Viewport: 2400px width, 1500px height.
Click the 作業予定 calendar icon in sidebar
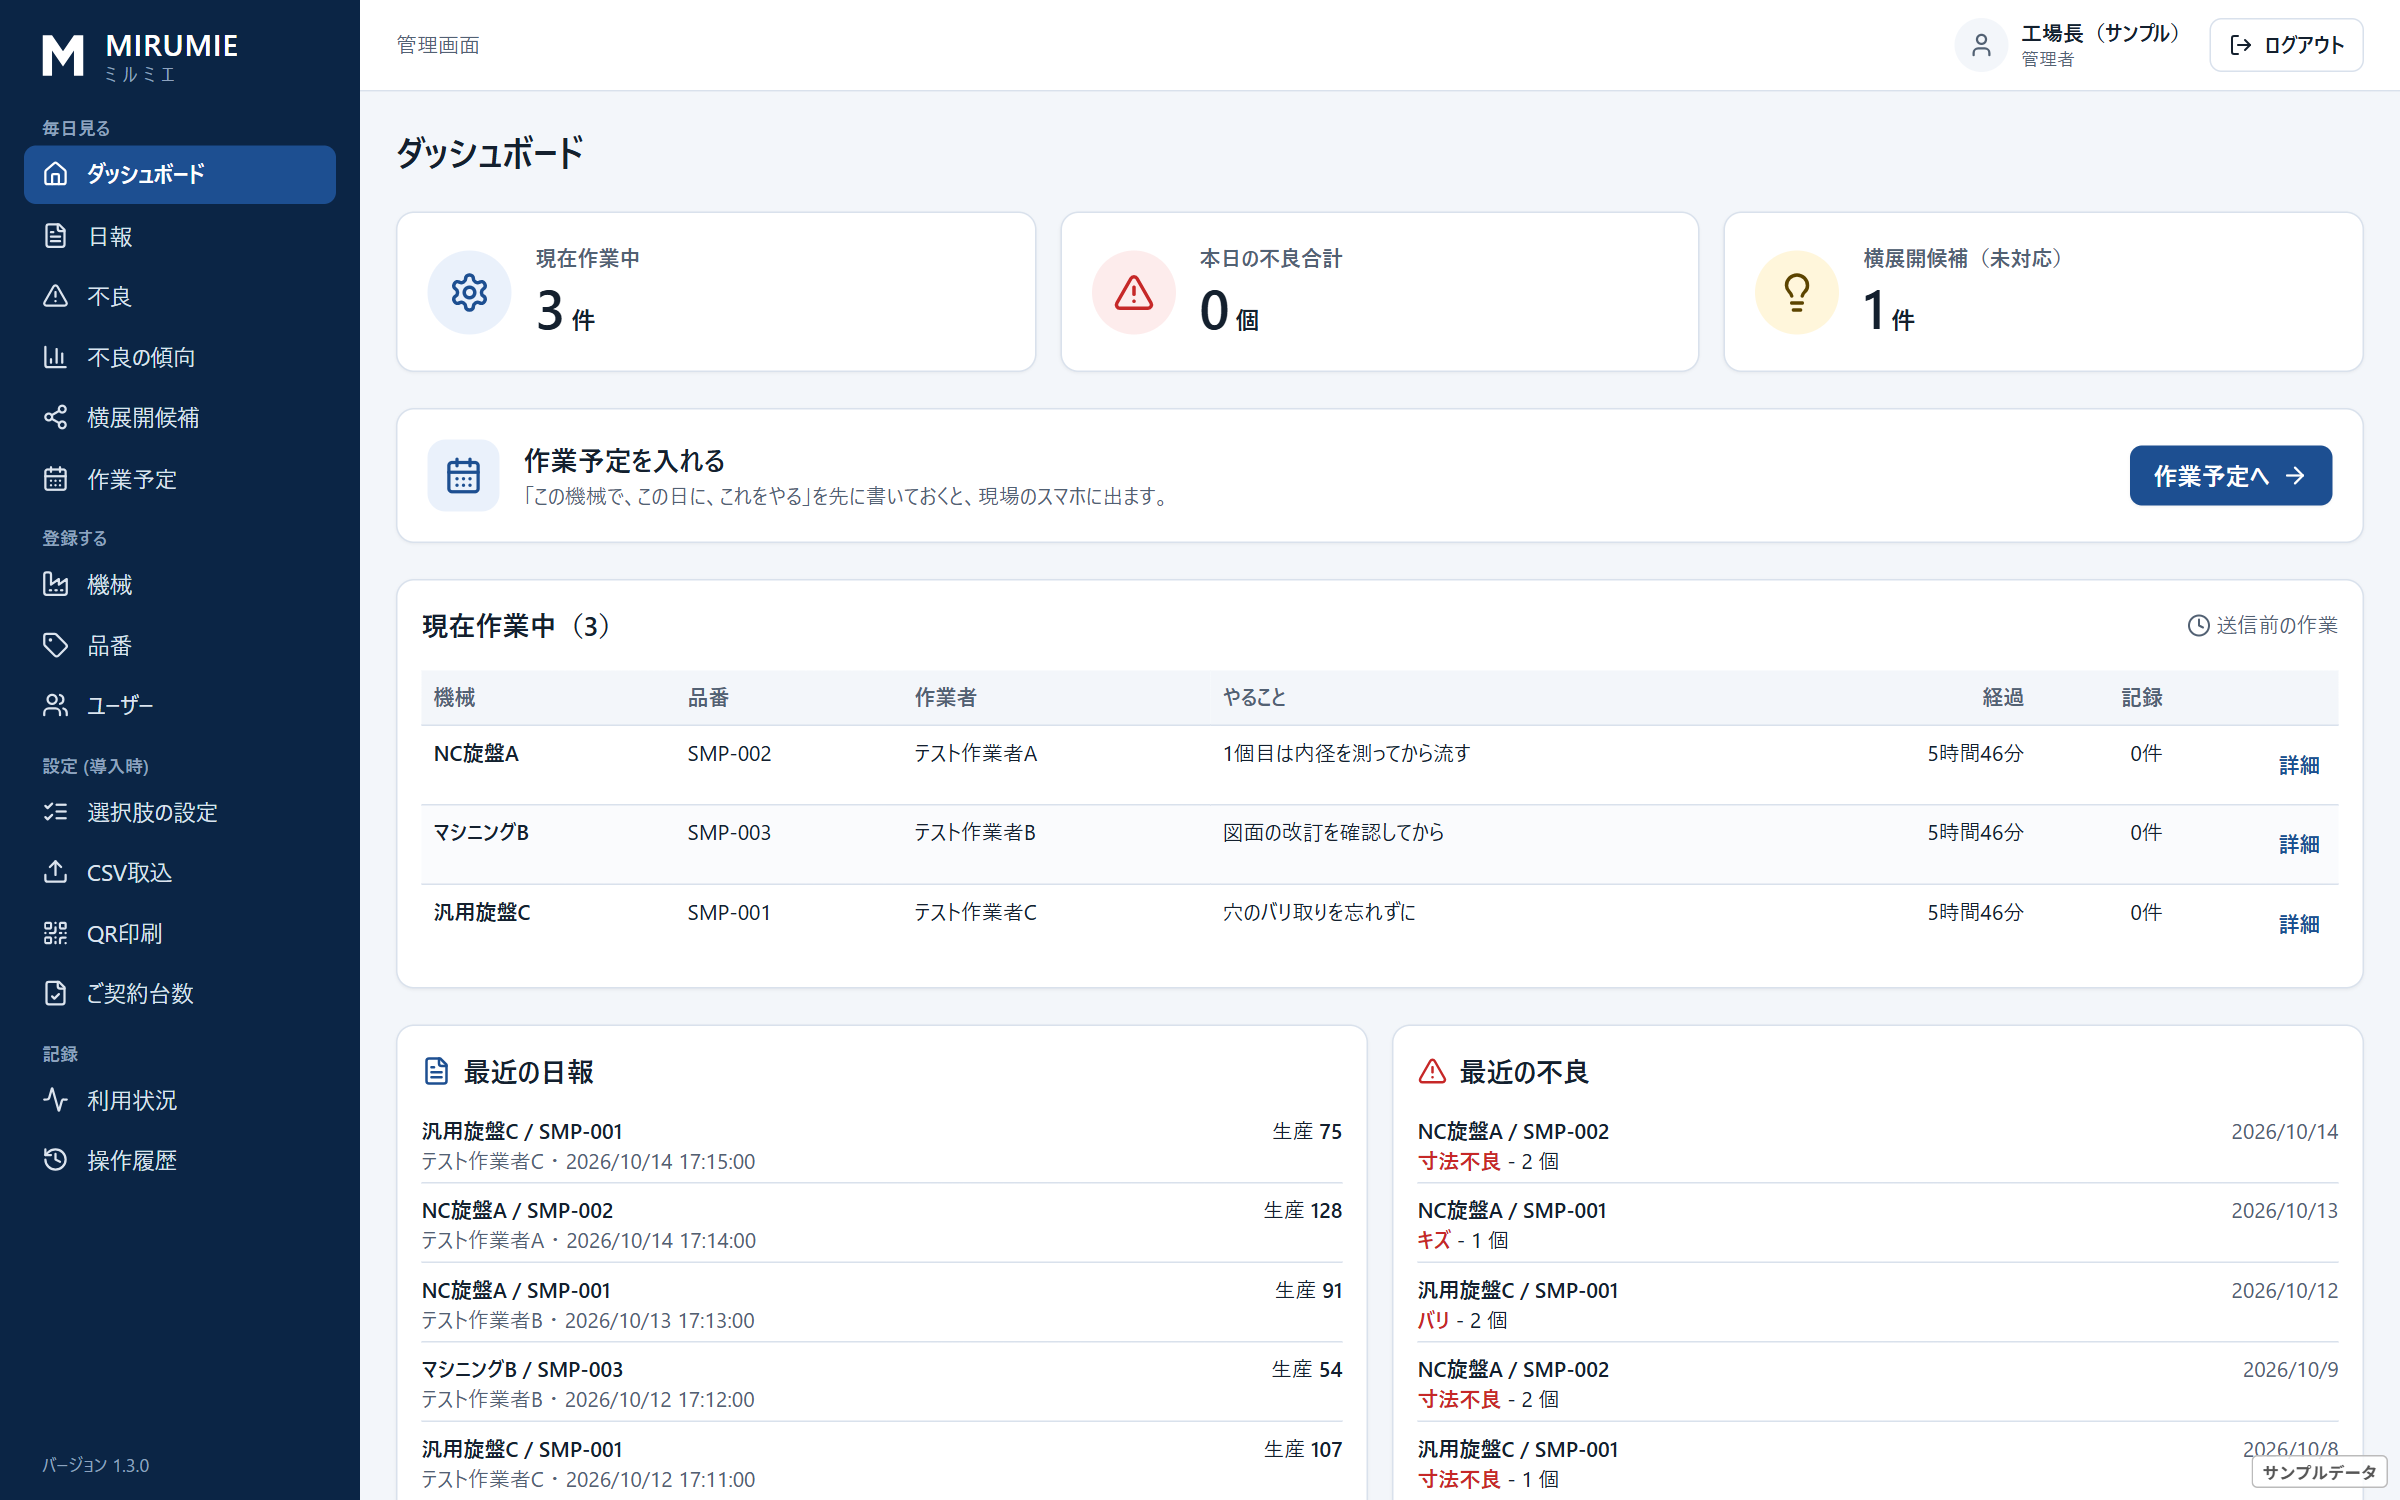(x=55, y=479)
